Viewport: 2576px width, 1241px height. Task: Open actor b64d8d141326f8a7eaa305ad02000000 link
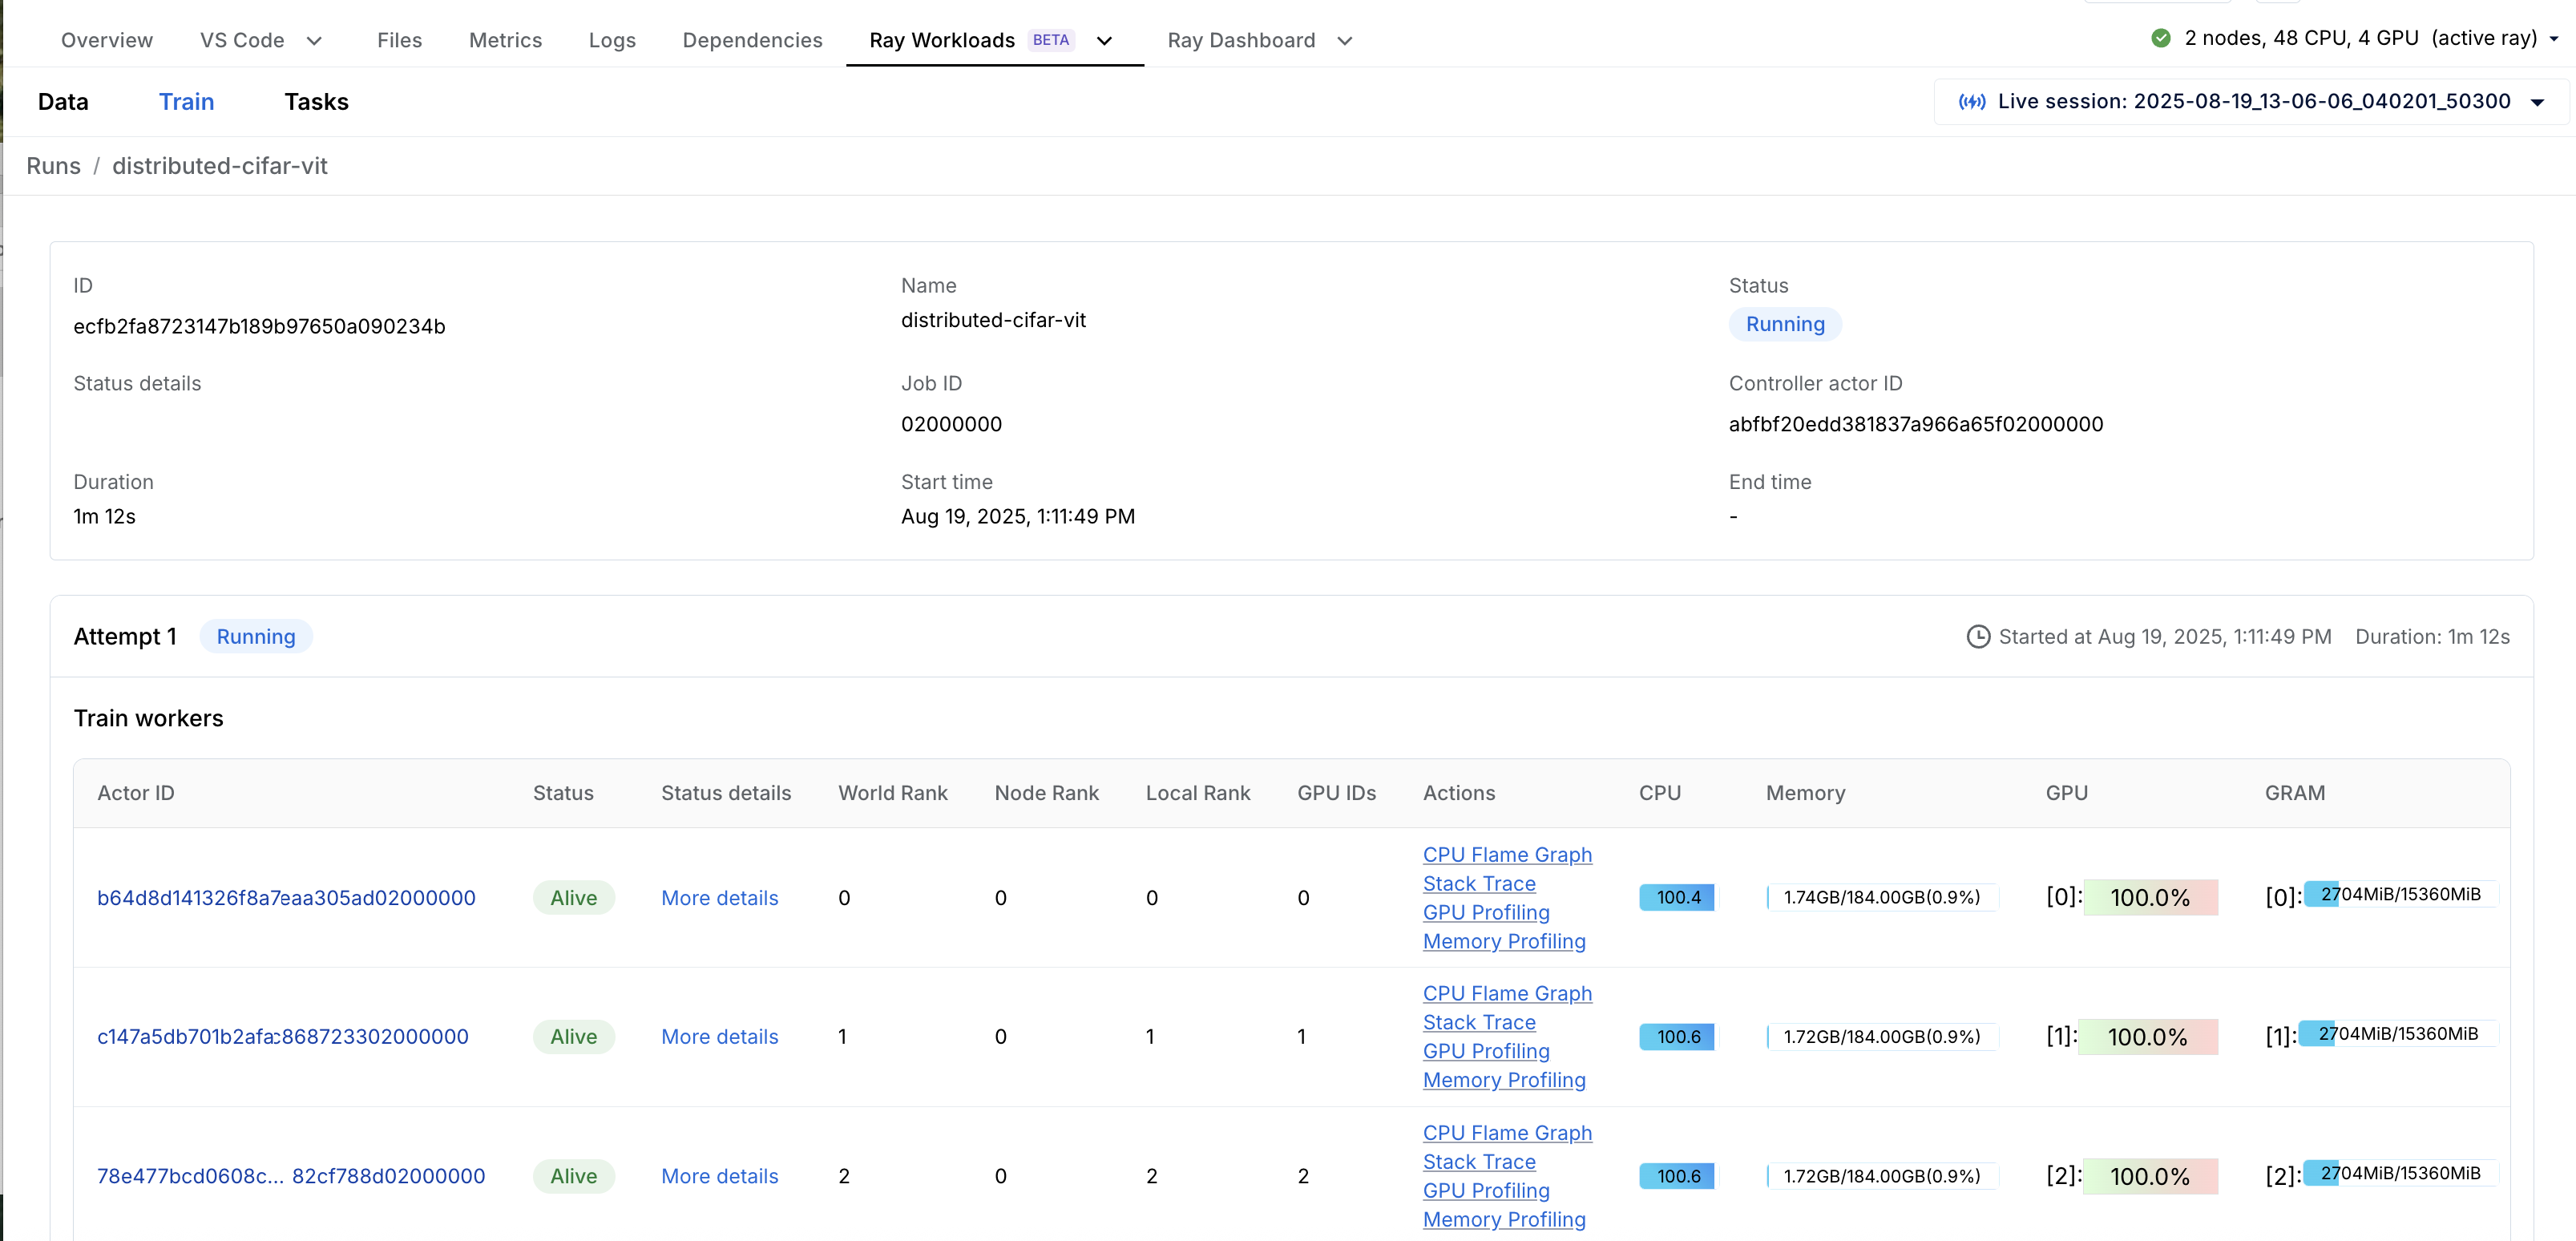tap(286, 898)
